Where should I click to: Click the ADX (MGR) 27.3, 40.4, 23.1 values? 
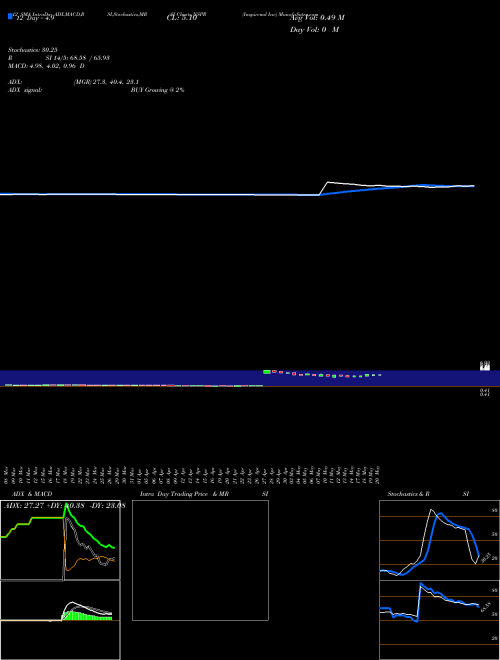pos(106,82)
